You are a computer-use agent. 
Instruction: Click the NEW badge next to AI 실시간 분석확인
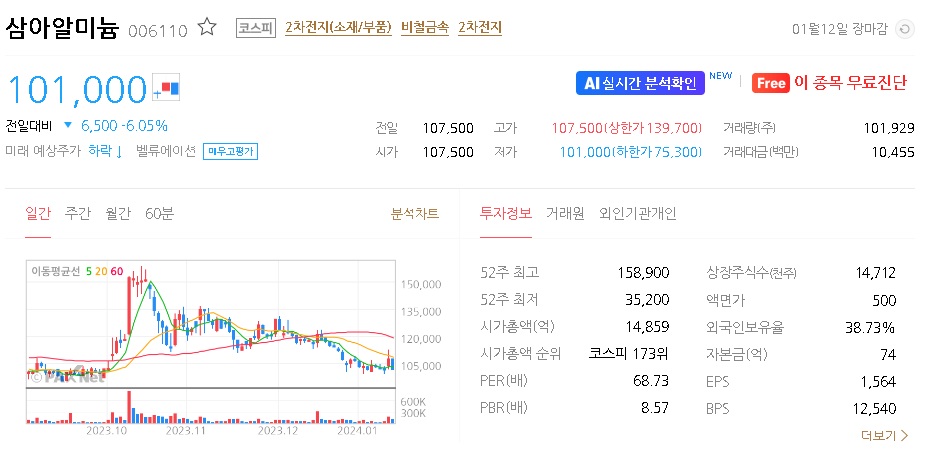[720, 76]
